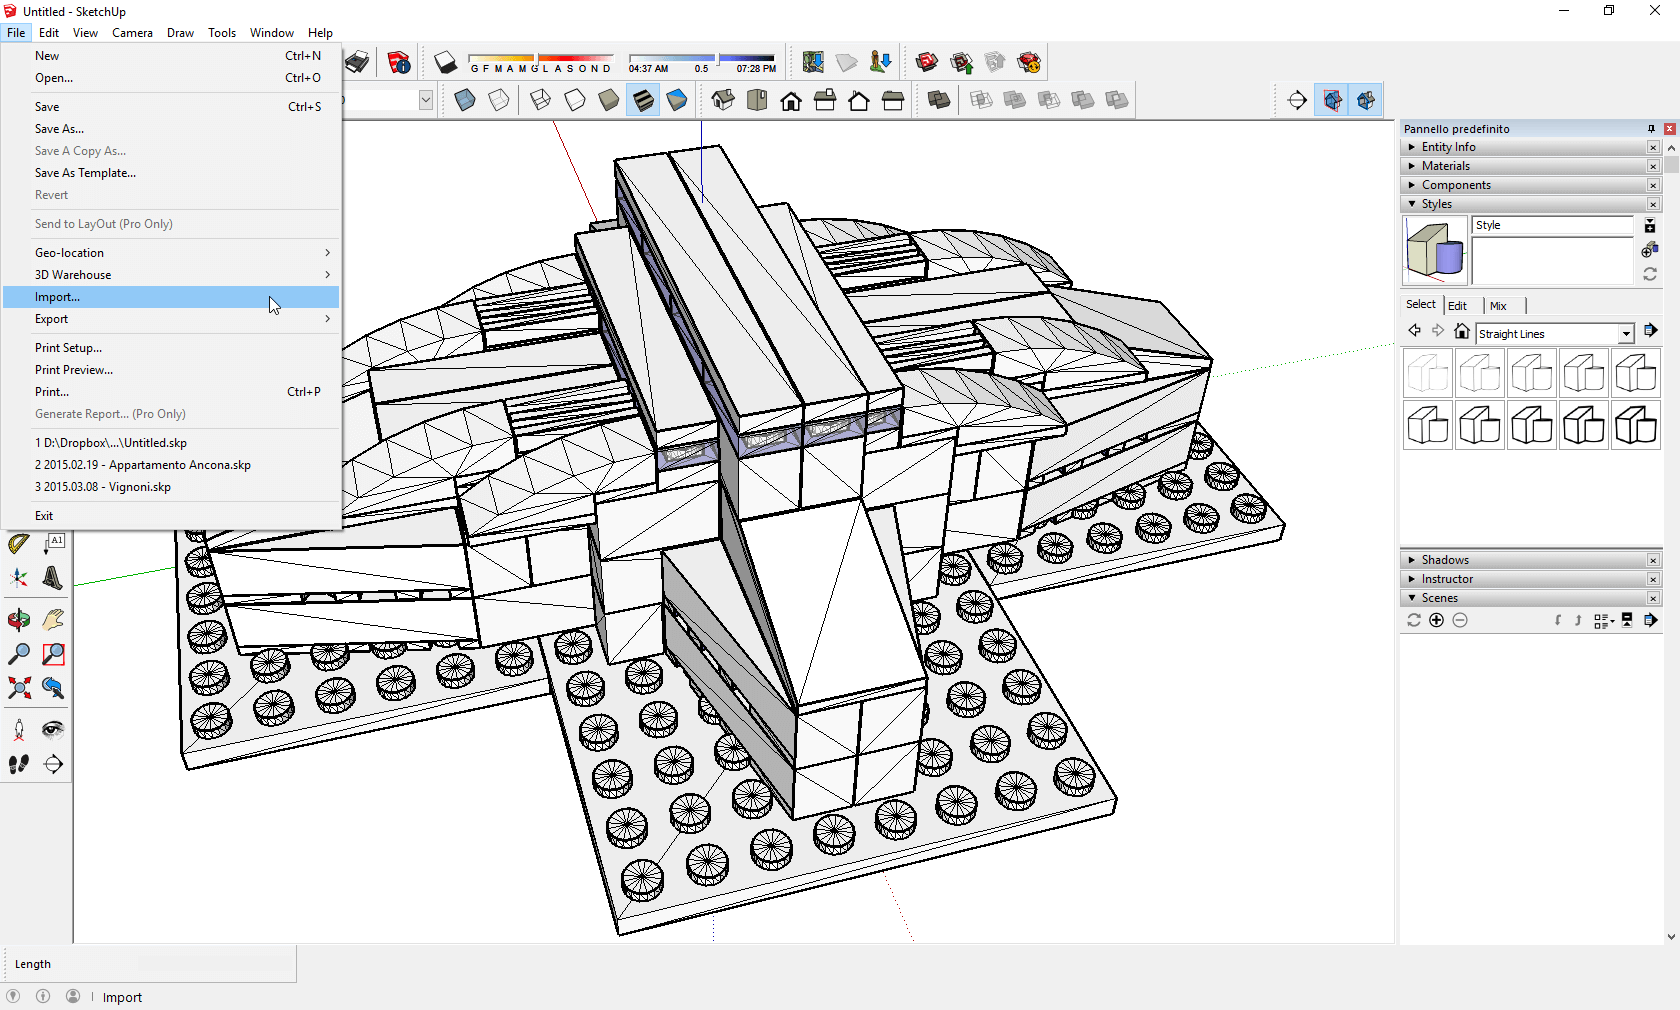Click the Photo Textures toolbar icon
The image size is (1680, 1010).
pos(880,63)
